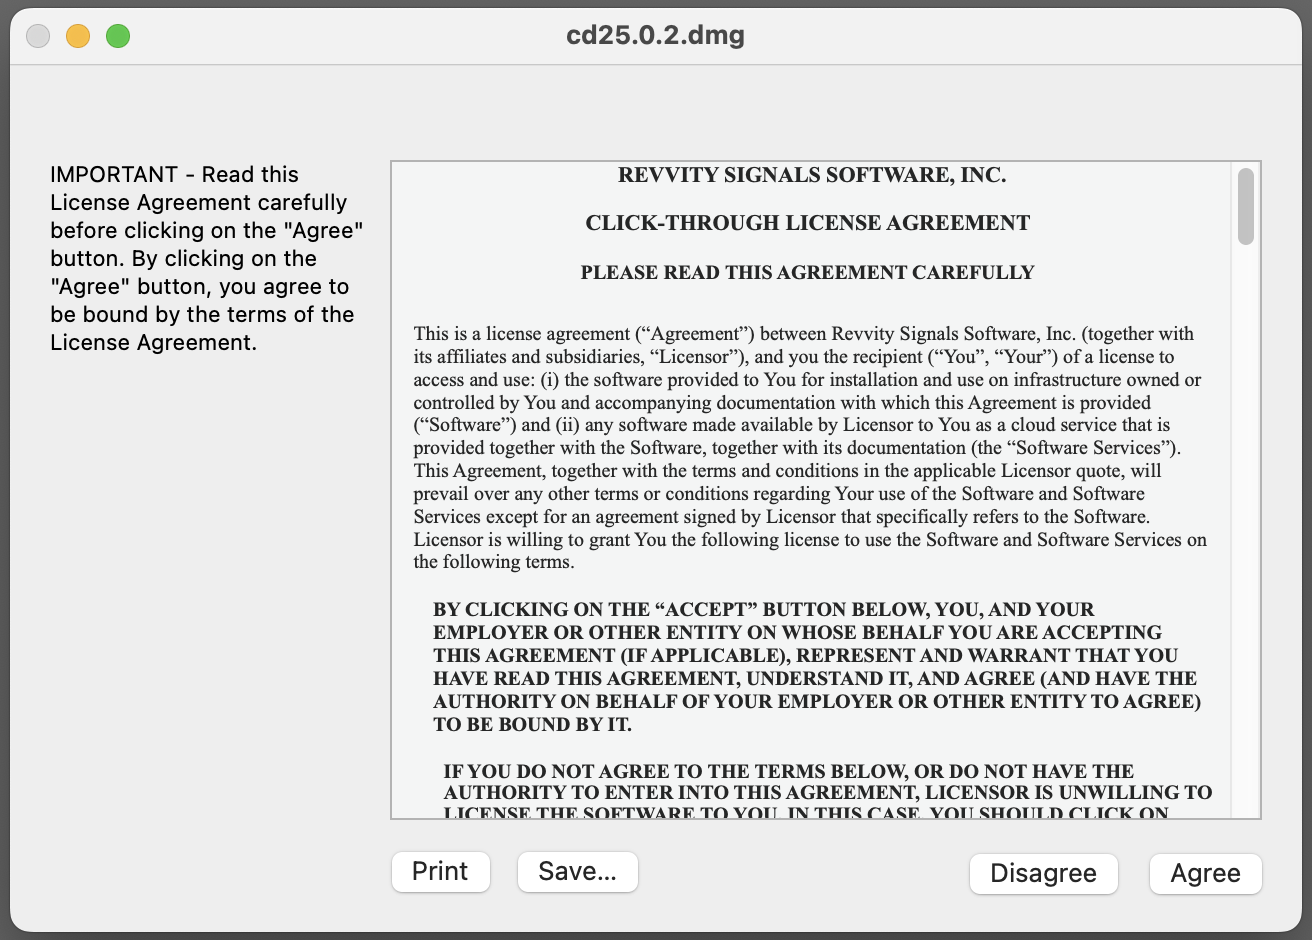The width and height of the screenshot is (1312, 940).
Task: Click the "IF YOU DO NOT AGREE" paragraph
Action: click(825, 792)
